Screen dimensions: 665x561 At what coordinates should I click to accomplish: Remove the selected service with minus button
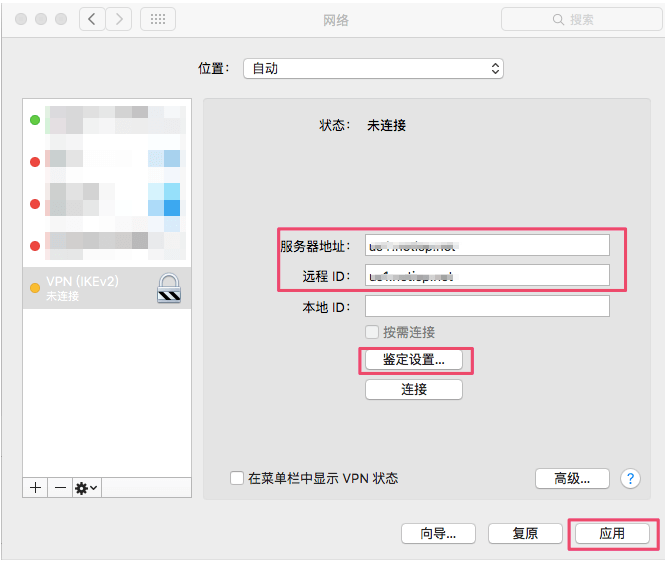tap(60, 488)
